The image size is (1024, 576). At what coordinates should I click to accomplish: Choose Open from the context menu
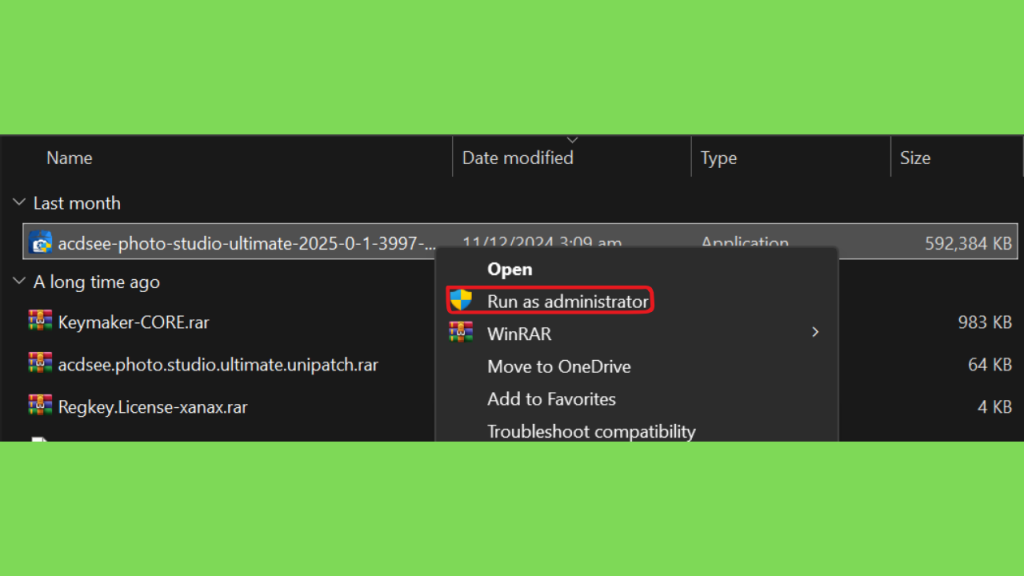coord(509,269)
